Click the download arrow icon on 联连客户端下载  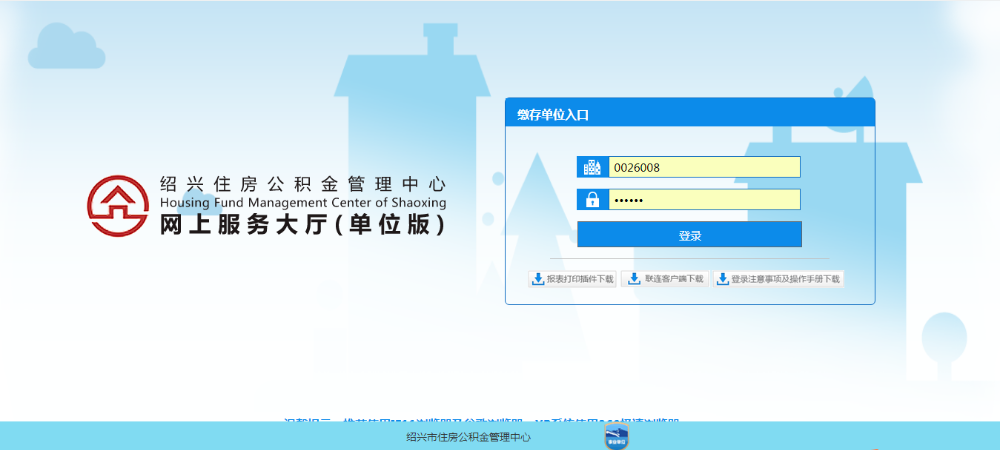pos(634,279)
